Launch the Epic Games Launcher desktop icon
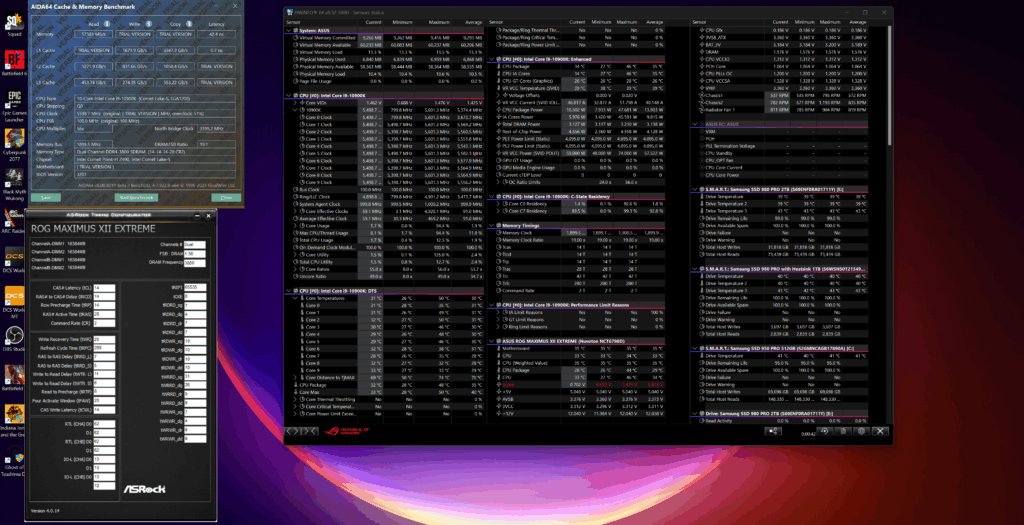Viewport: 1024px width, 525px height. (x=14, y=107)
